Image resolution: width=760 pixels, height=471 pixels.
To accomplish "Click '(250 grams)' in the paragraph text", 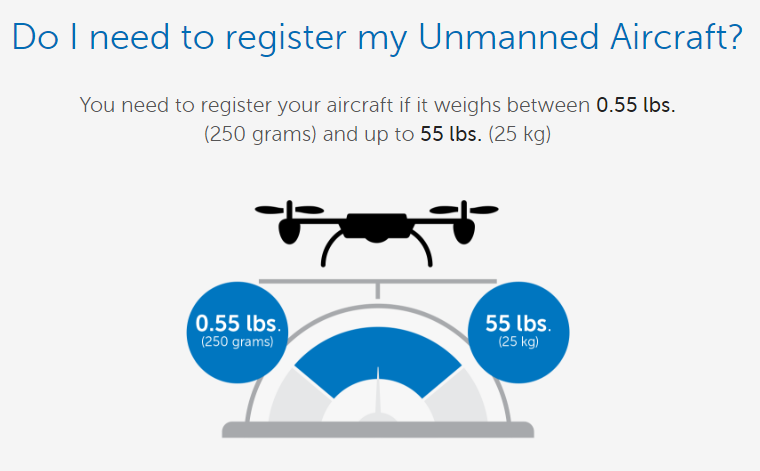I will [x=260, y=135].
